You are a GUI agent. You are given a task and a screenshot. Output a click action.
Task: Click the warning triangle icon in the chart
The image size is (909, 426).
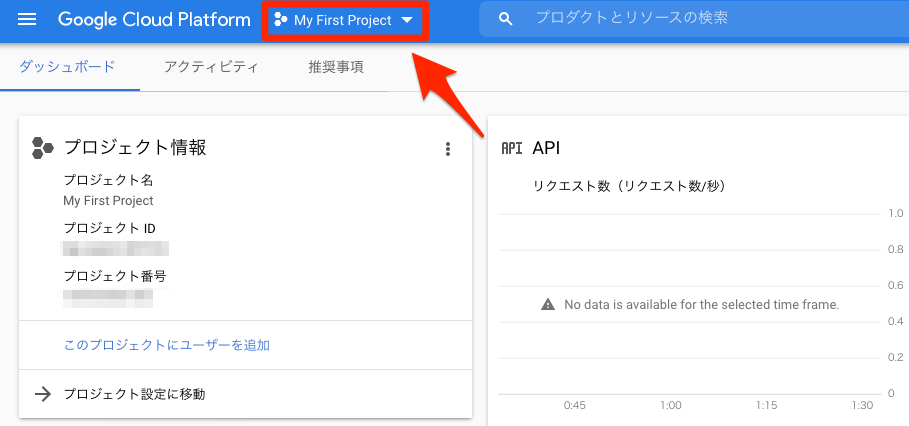548,304
